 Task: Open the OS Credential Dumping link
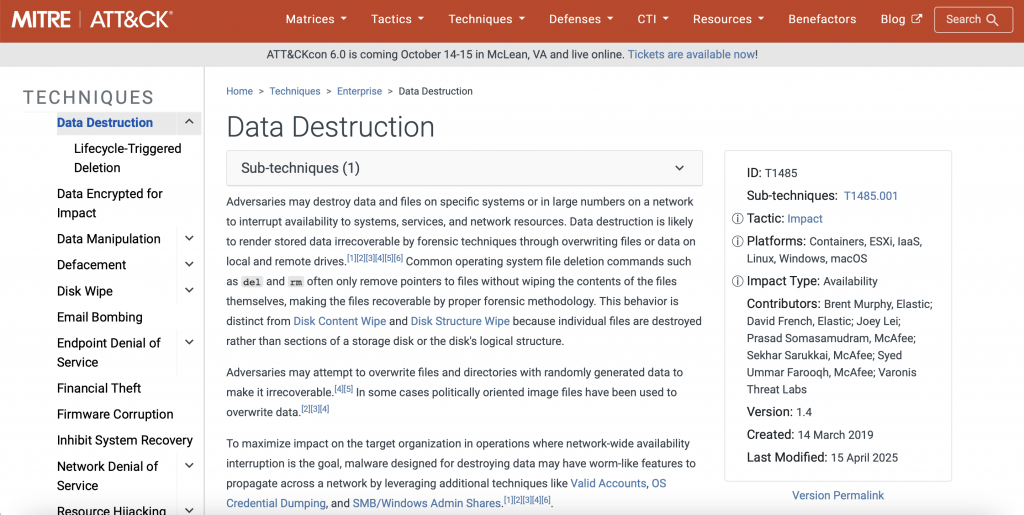(447, 493)
